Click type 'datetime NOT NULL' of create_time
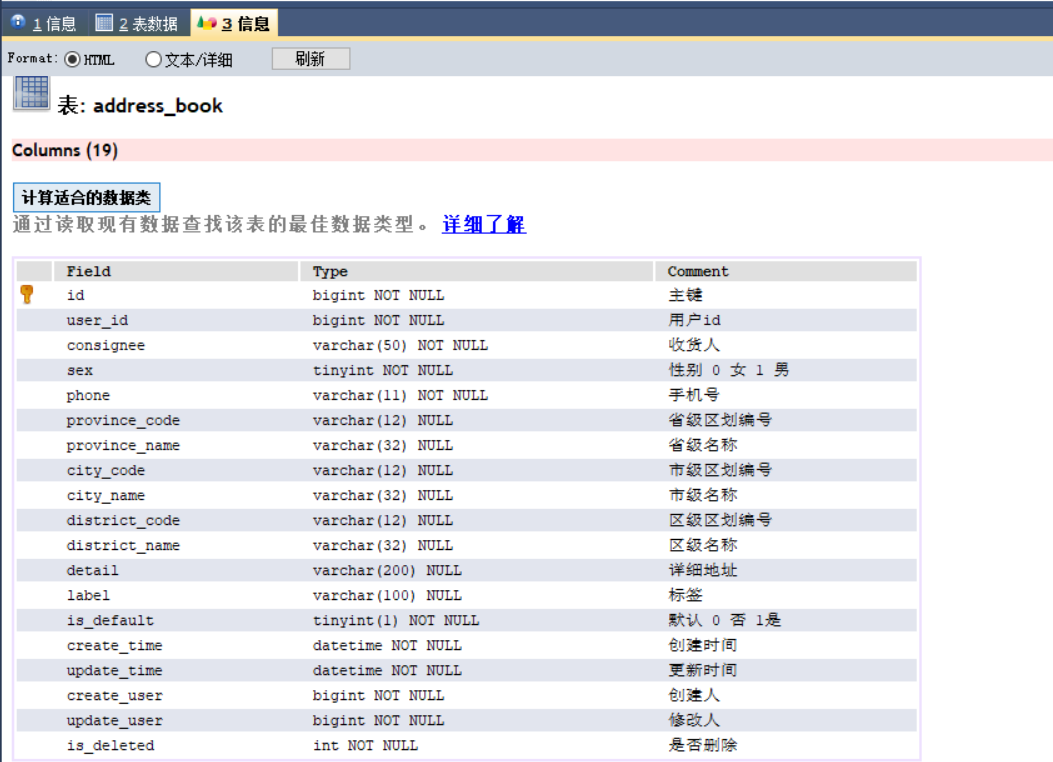This screenshot has height=762, width=1053. (x=387, y=645)
